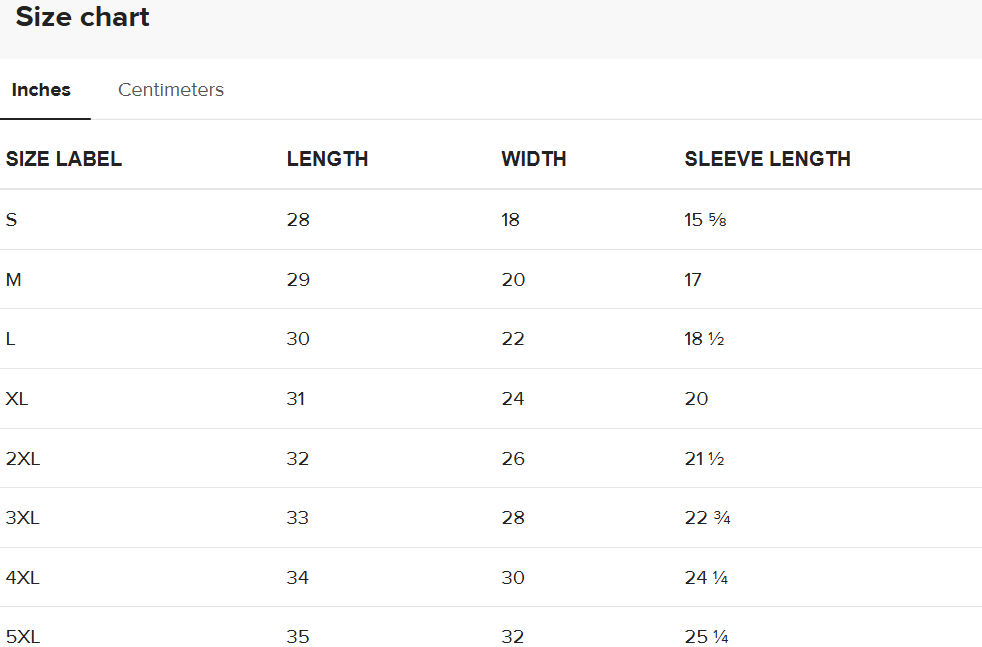Select the S size row label
Image resolution: width=982 pixels, height=647 pixels.
[x=11, y=220]
